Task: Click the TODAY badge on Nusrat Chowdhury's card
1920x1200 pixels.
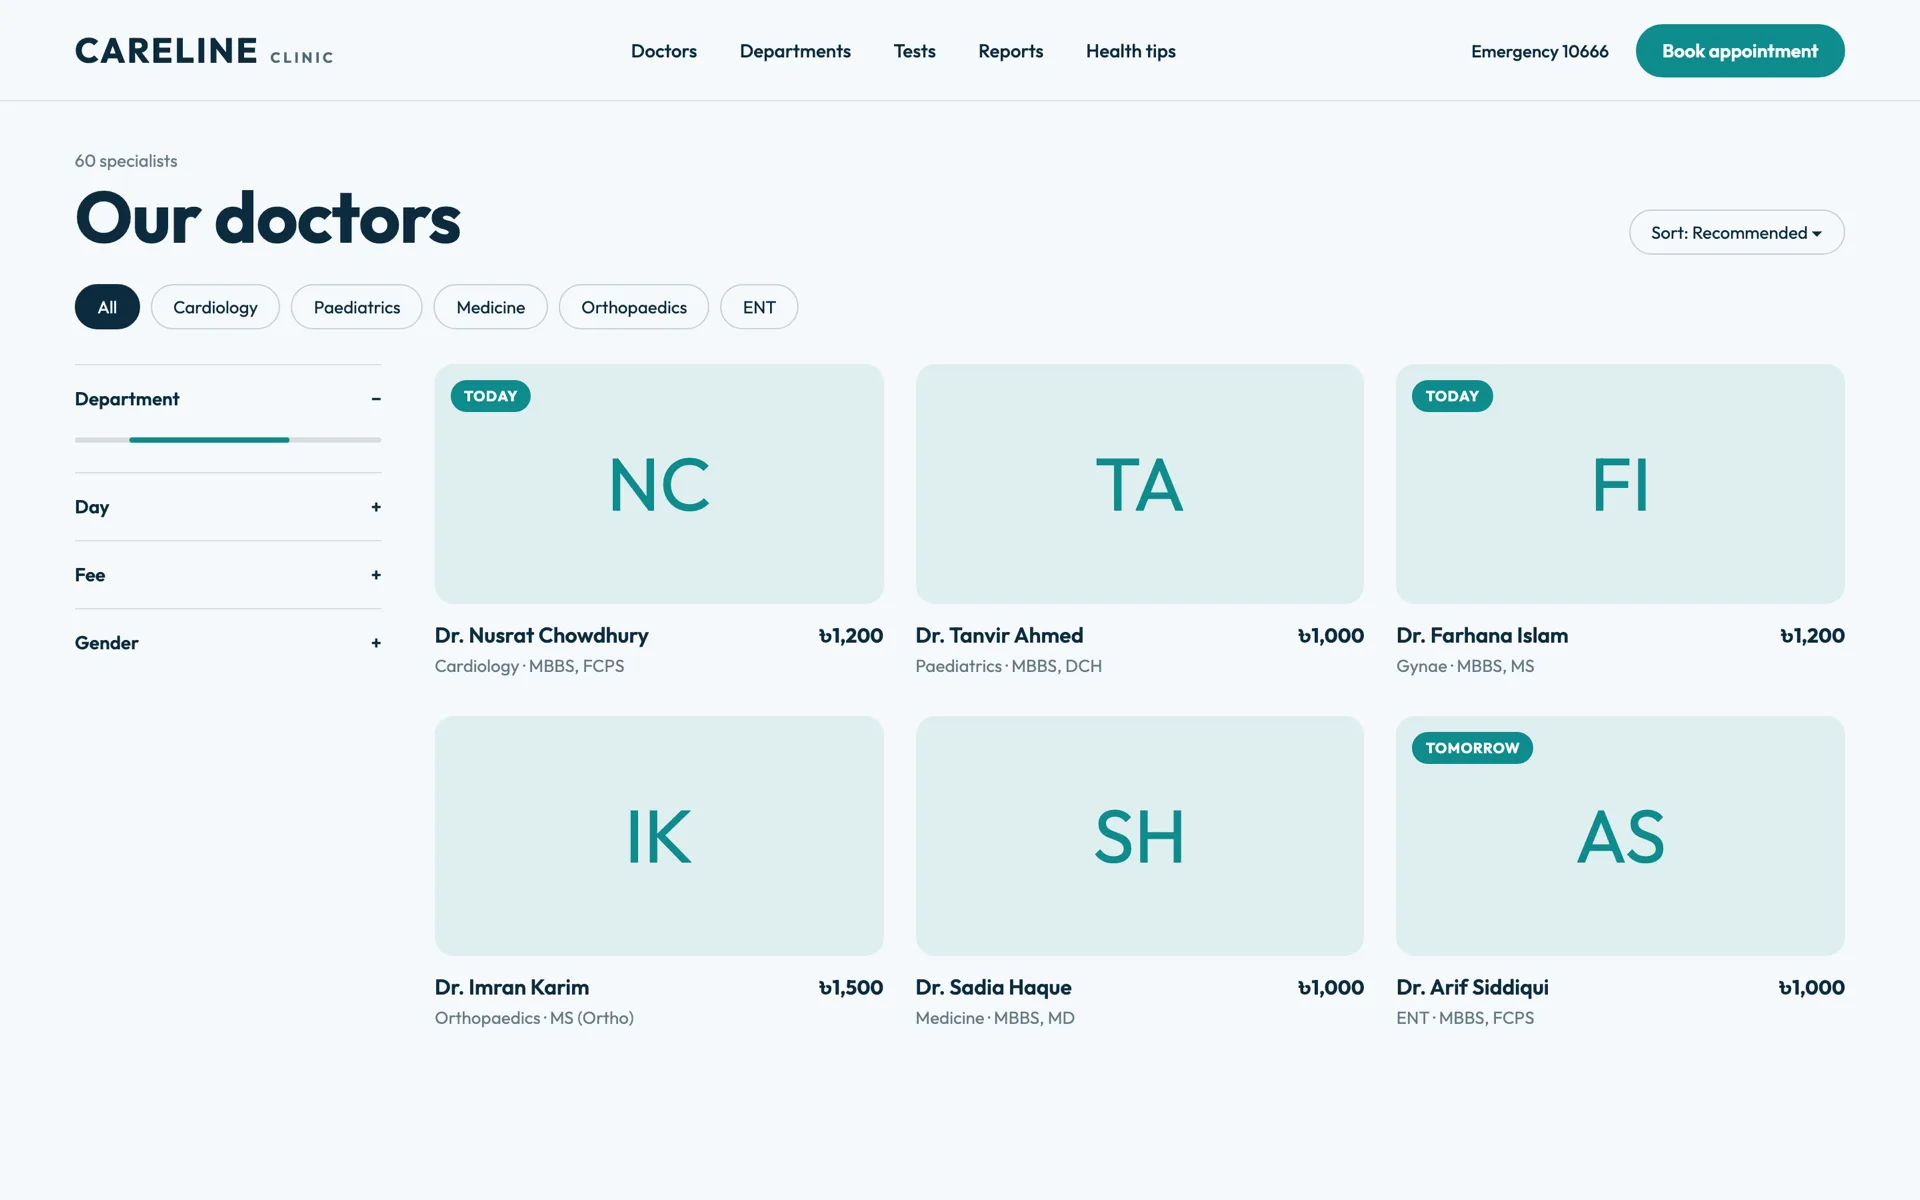Action: click(x=491, y=396)
